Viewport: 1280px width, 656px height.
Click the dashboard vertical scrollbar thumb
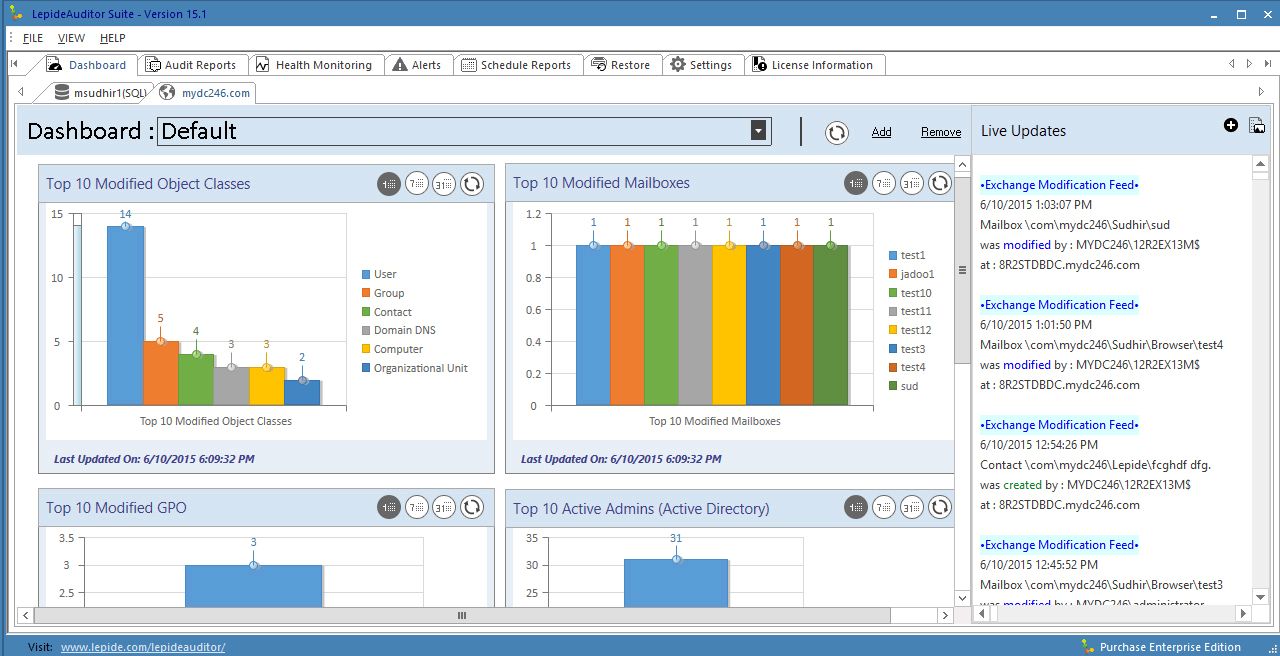point(962,270)
